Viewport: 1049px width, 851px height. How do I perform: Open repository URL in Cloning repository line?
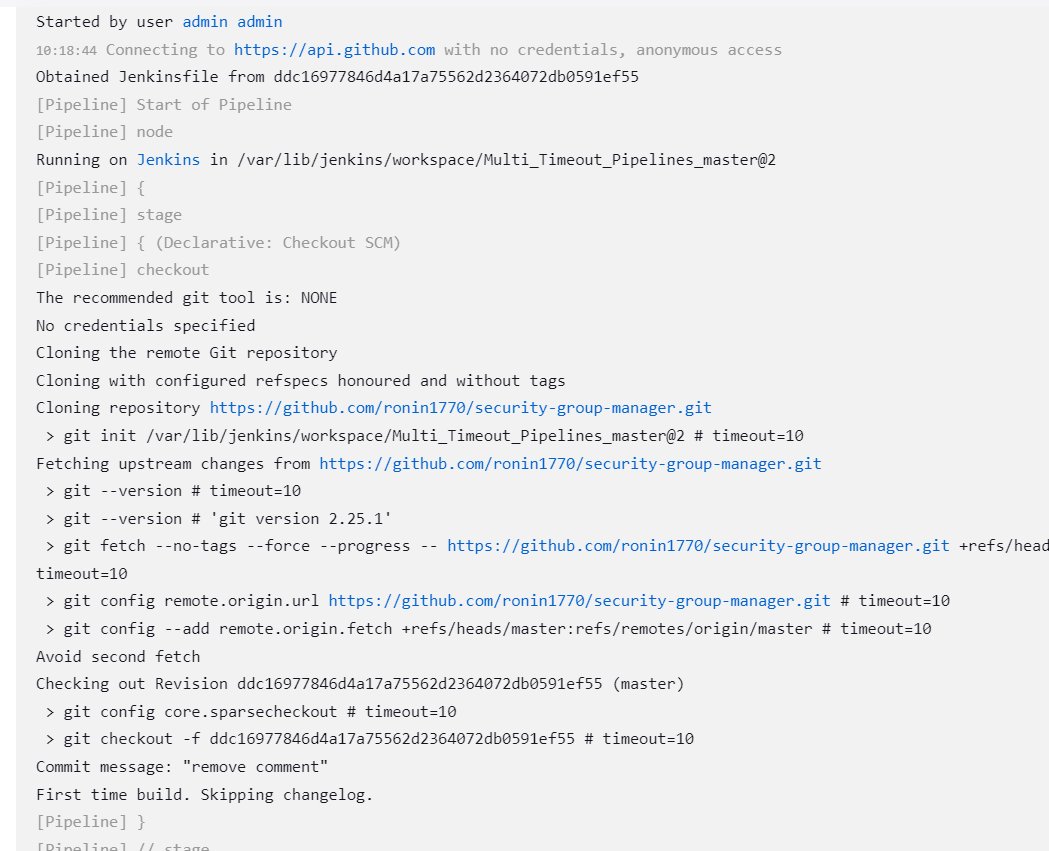pyautogui.click(x=460, y=407)
